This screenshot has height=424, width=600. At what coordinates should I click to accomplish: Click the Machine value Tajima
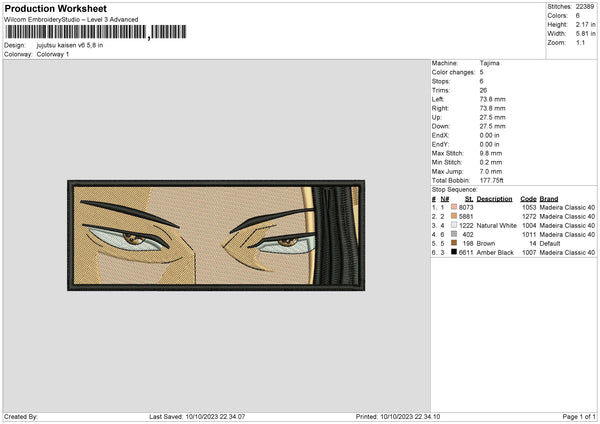coord(489,63)
